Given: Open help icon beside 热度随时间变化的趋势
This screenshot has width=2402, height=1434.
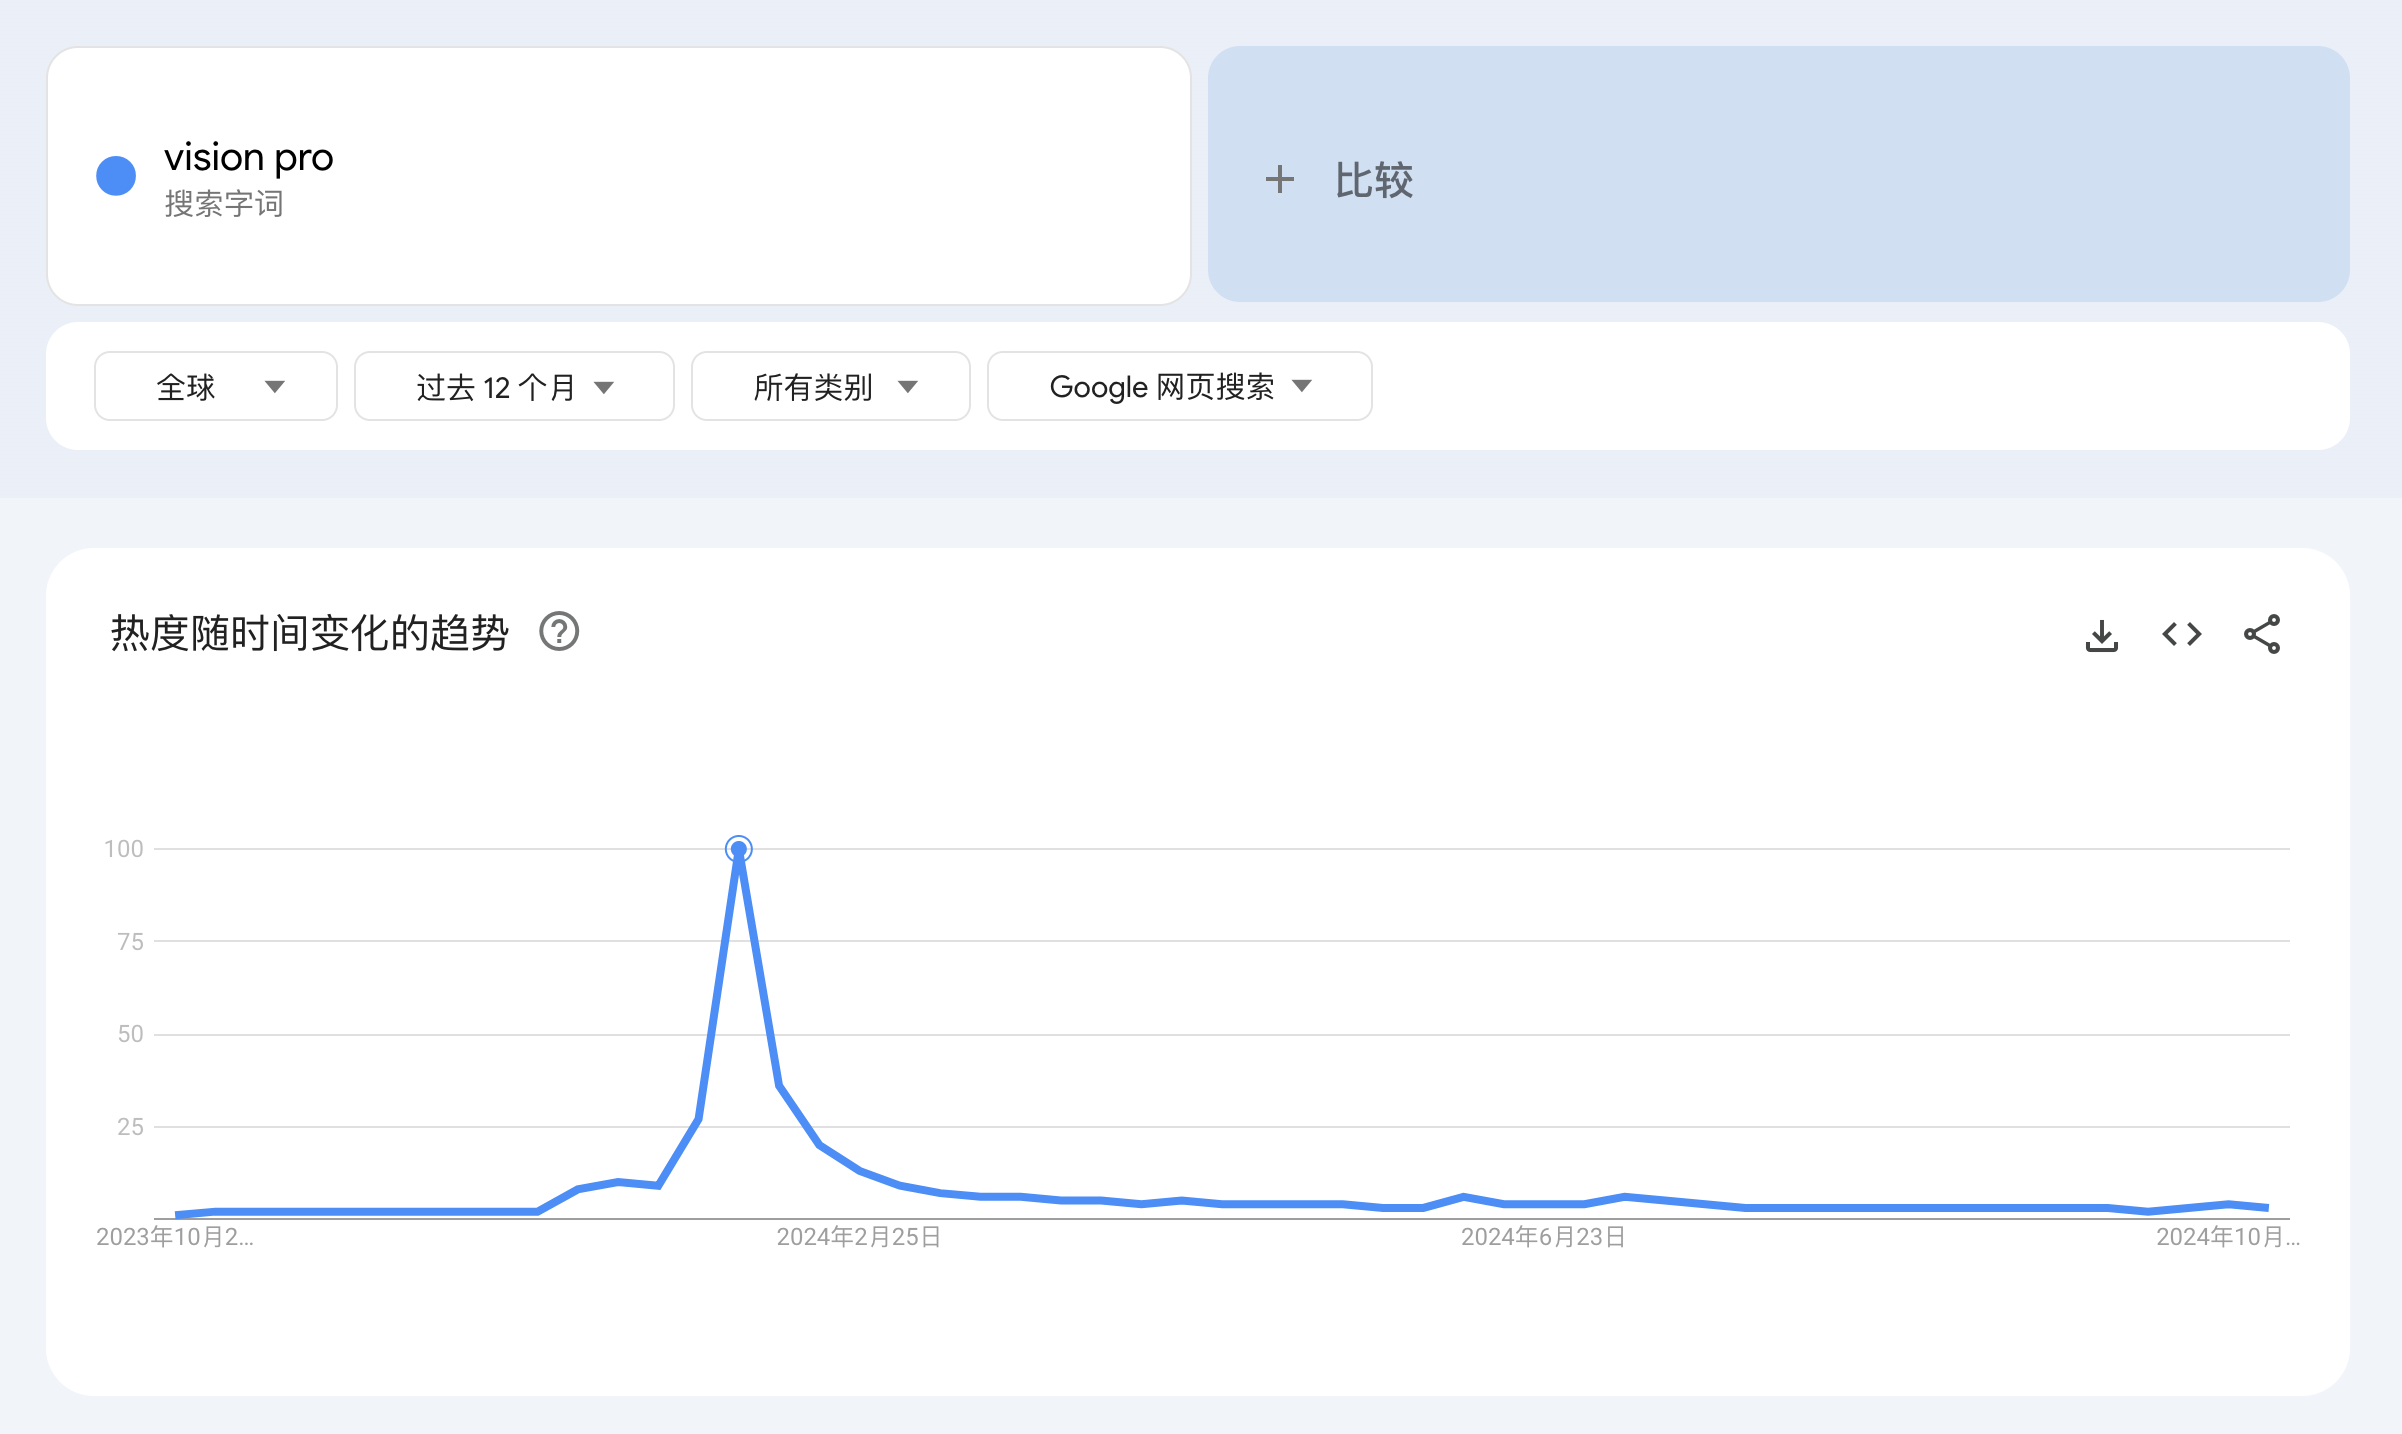Looking at the screenshot, I should click(x=559, y=632).
